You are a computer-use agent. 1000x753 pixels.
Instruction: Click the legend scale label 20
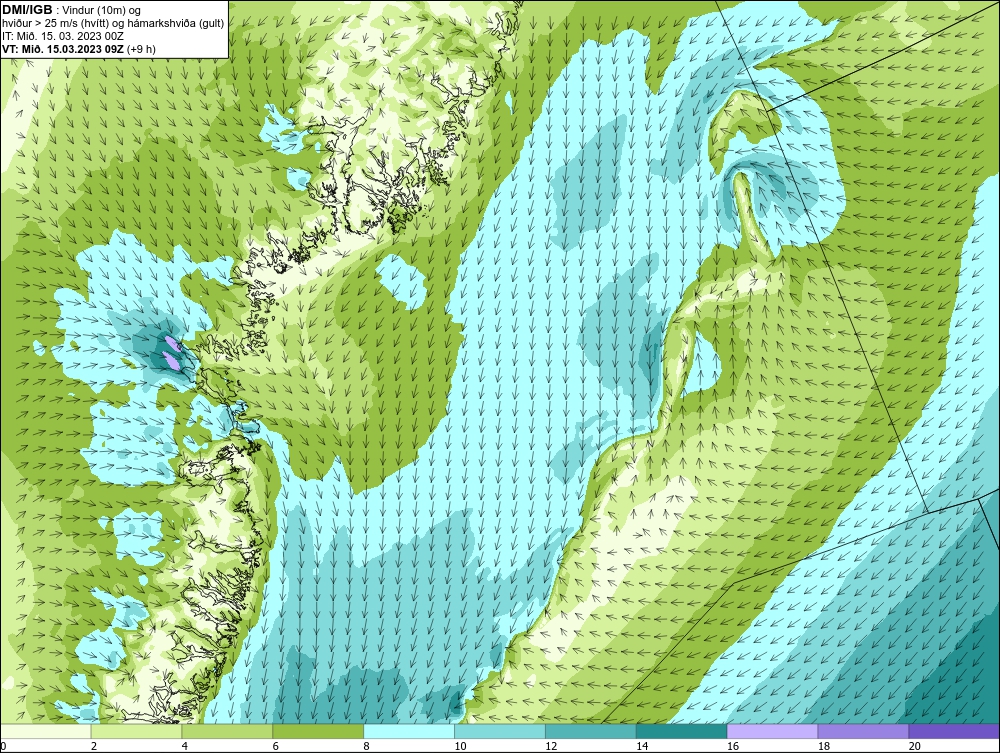click(x=915, y=746)
